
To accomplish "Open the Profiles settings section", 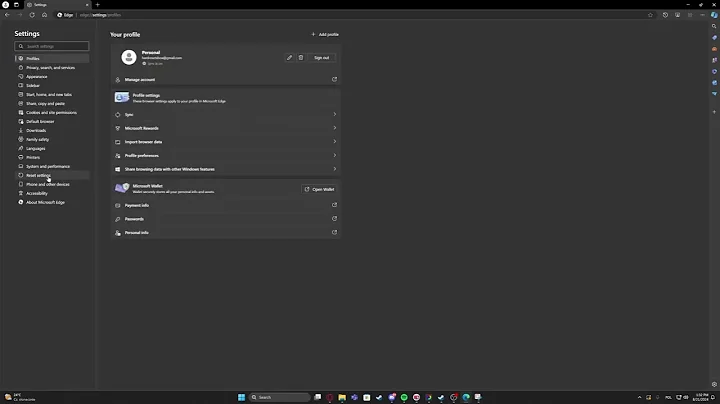I will (52, 59).
